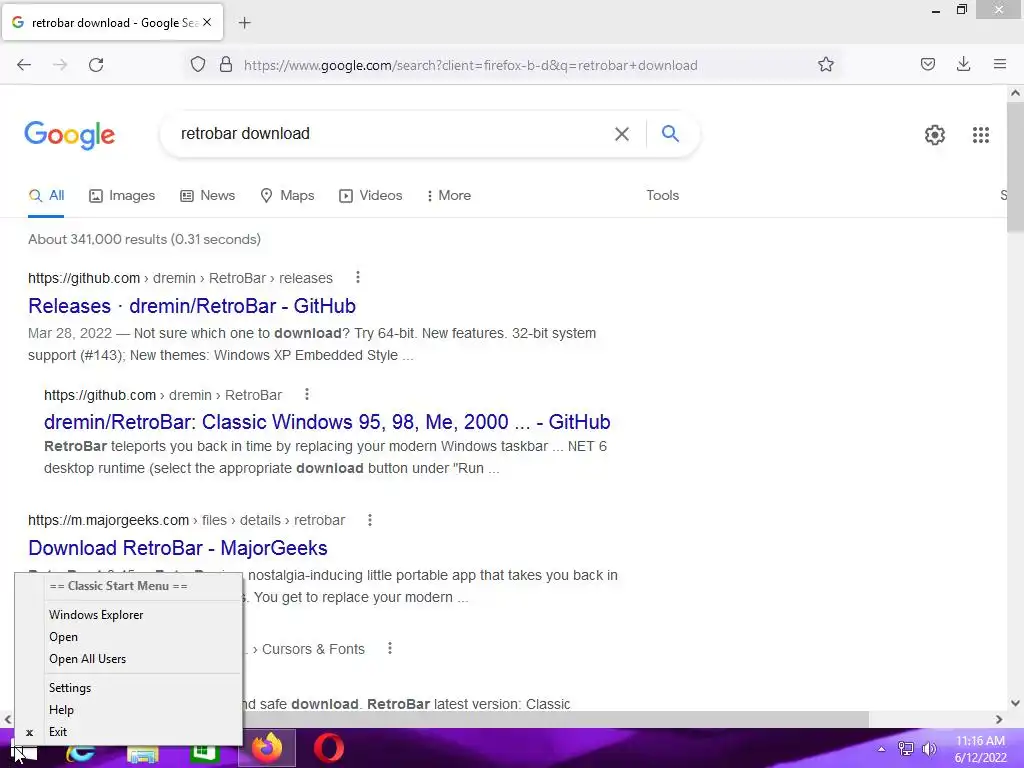Open the Internet Explorer taskbar icon
Viewport: 1024px width, 768px height.
point(81,754)
